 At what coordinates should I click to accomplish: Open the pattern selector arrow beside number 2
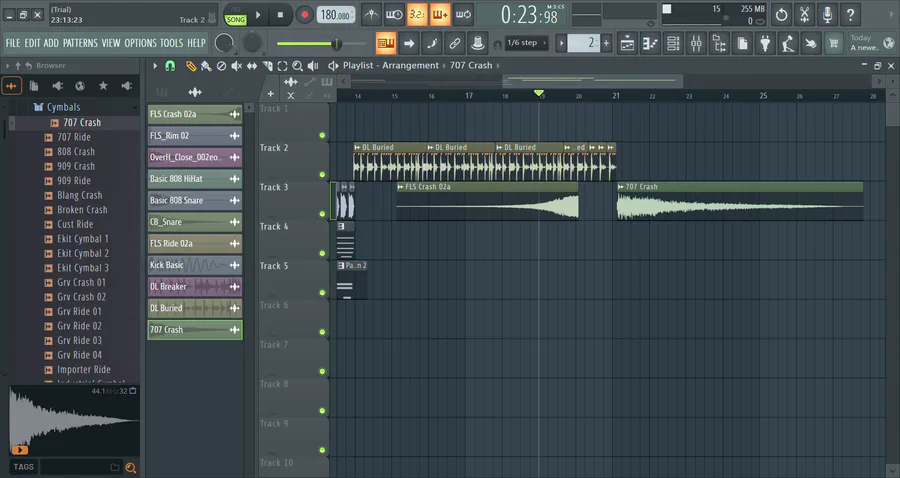click(562, 43)
